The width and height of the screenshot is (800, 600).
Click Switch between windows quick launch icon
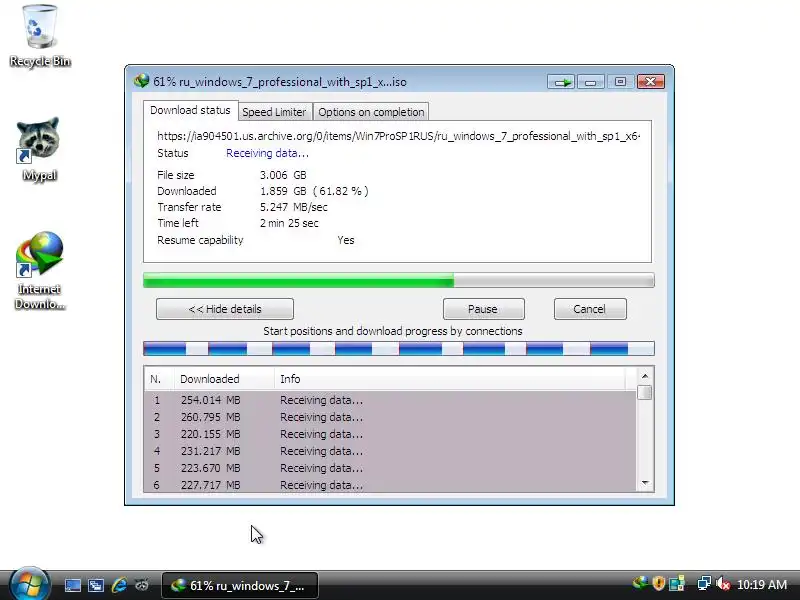tap(95, 585)
